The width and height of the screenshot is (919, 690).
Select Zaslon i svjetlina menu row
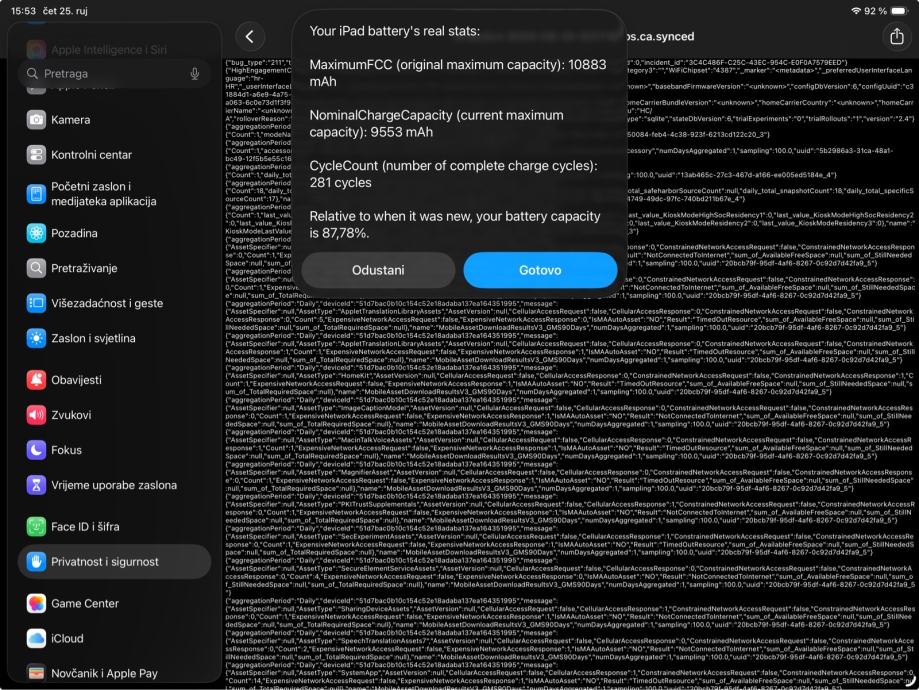(x=114, y=339)
